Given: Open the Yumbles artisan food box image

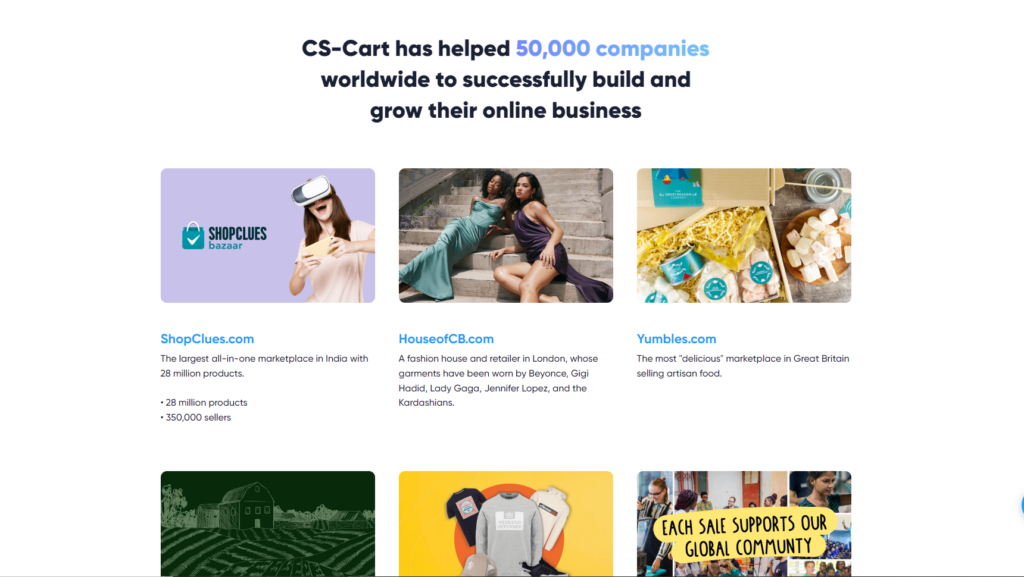Looking at the screenshot, I should [x=744, y=236].
